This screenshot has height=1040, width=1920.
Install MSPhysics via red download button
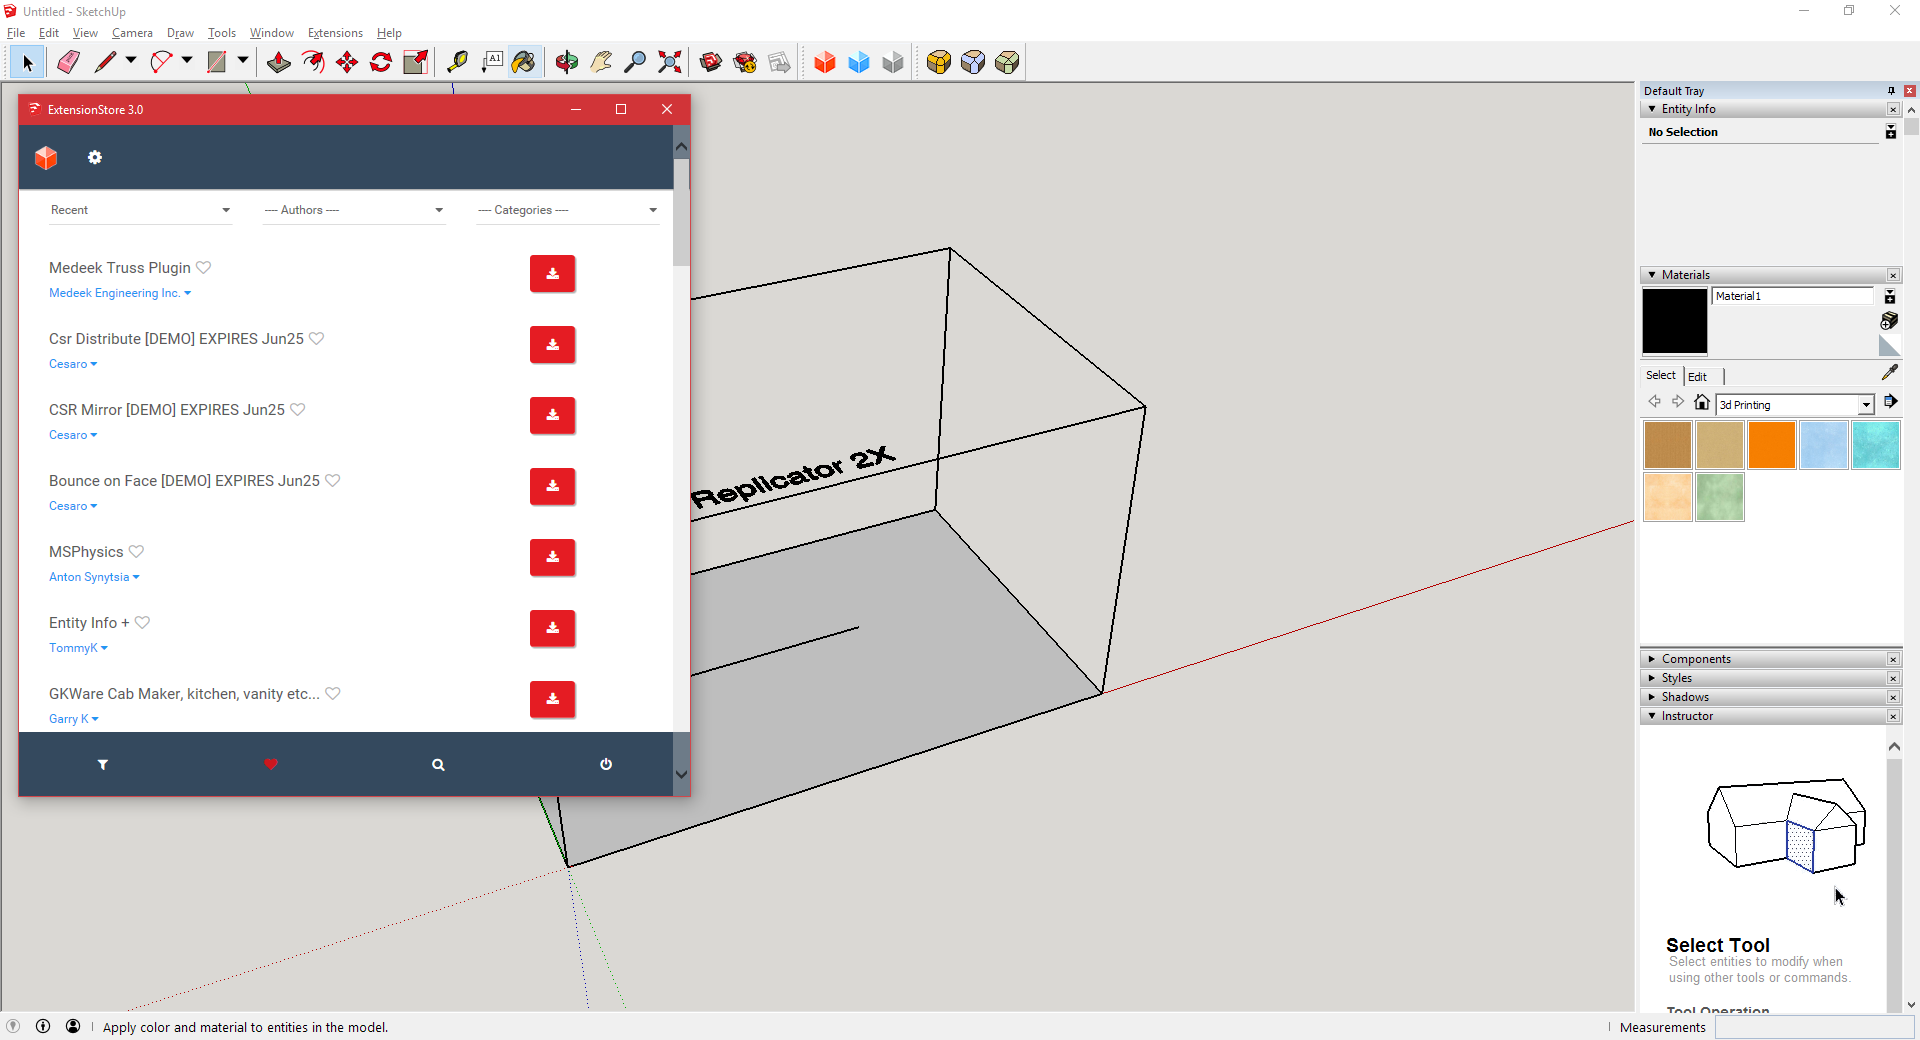552,558
